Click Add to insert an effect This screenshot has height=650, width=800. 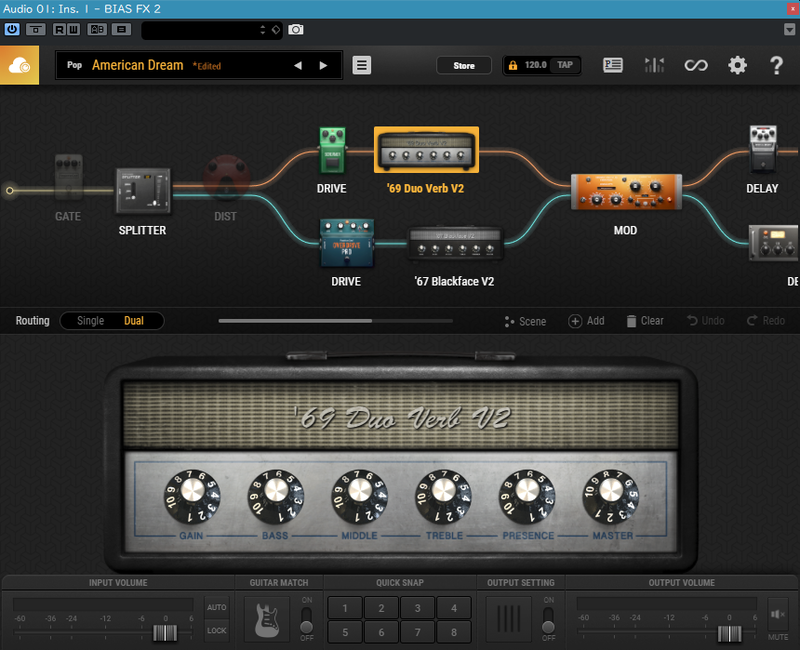click(586, 321)
